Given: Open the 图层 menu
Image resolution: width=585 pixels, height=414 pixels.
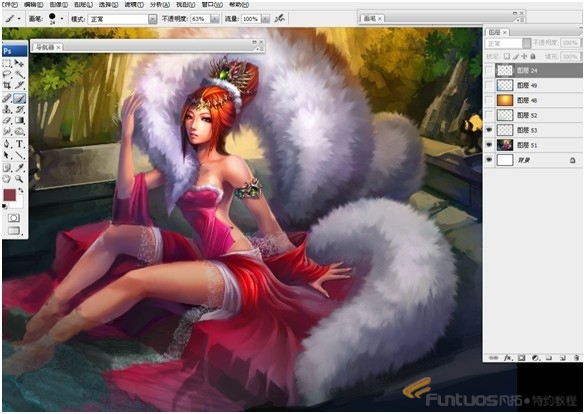Looking at the screenshot, I should pyautogui.click(x=84, y=5).
